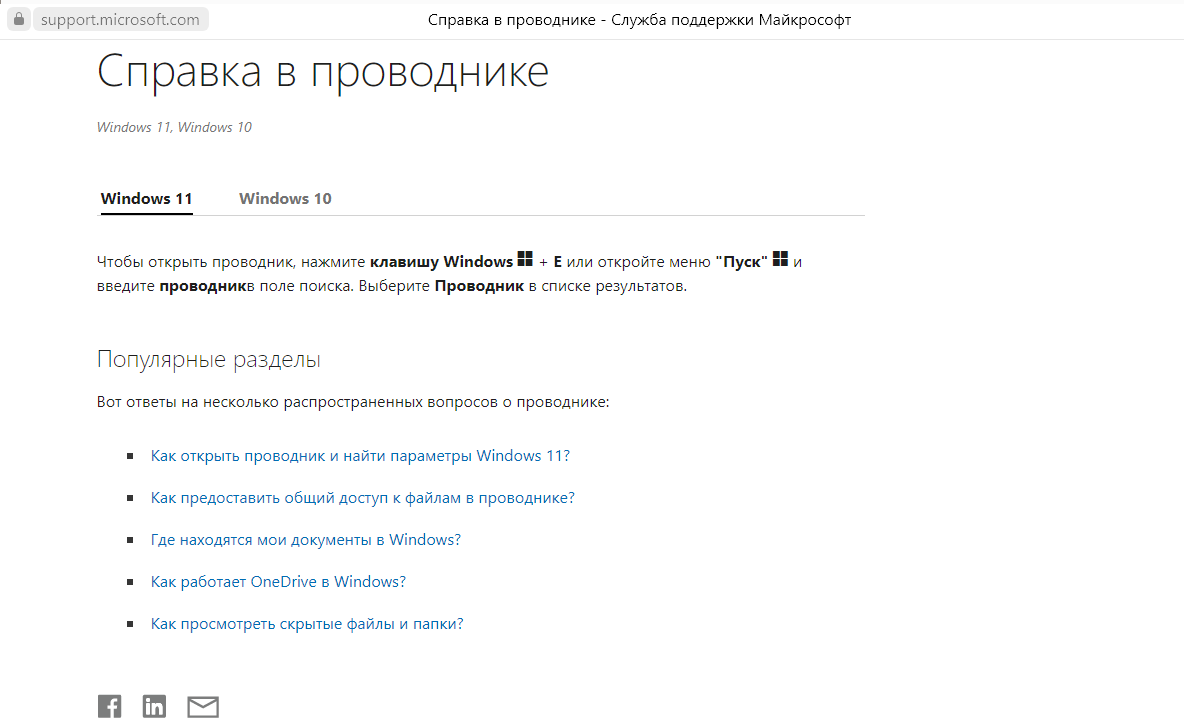Click the sentence starting "Вот ответы на несколько"
The height and width of the screenshot is (720, 1184).
click(x=353, y=402)
